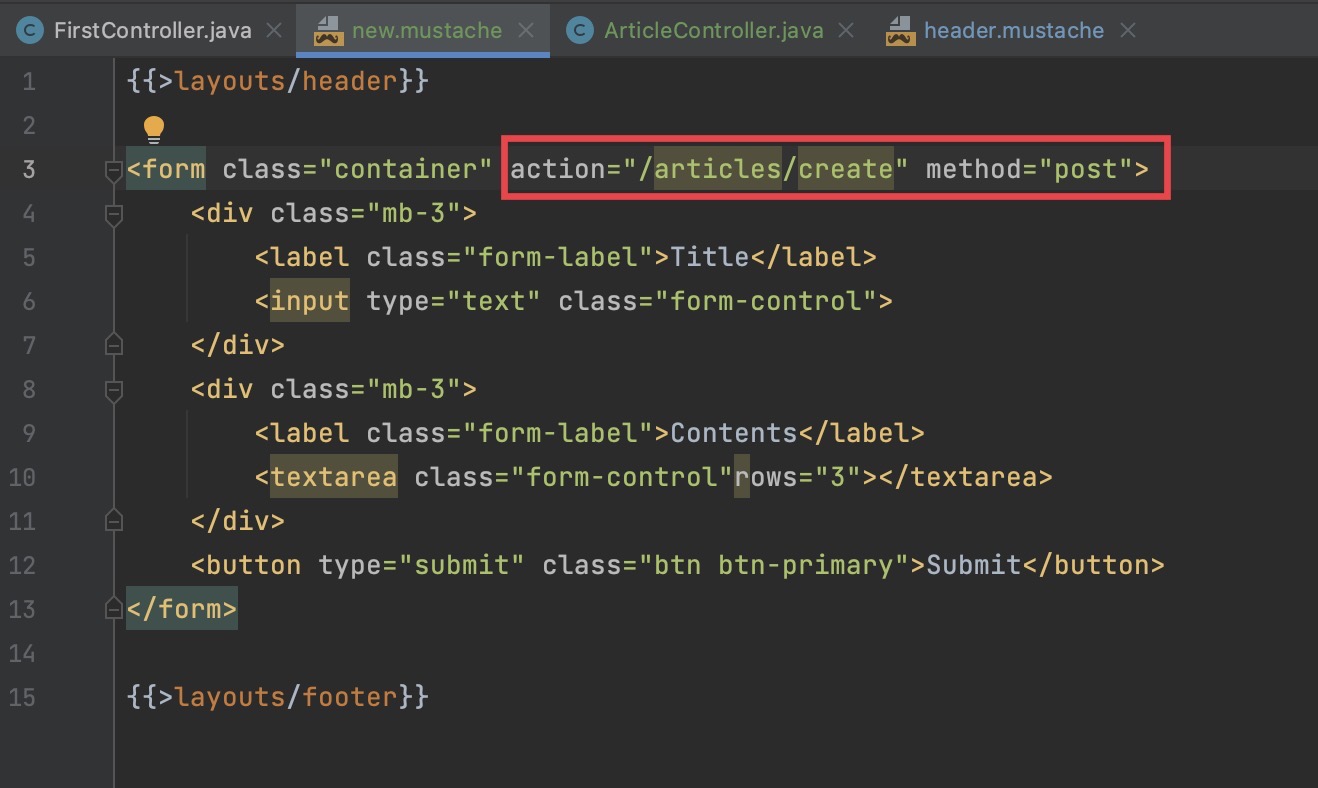Click the opening textarea tag name on line 10
This screenshot has width=1318, height=788.
coord(334,477)
